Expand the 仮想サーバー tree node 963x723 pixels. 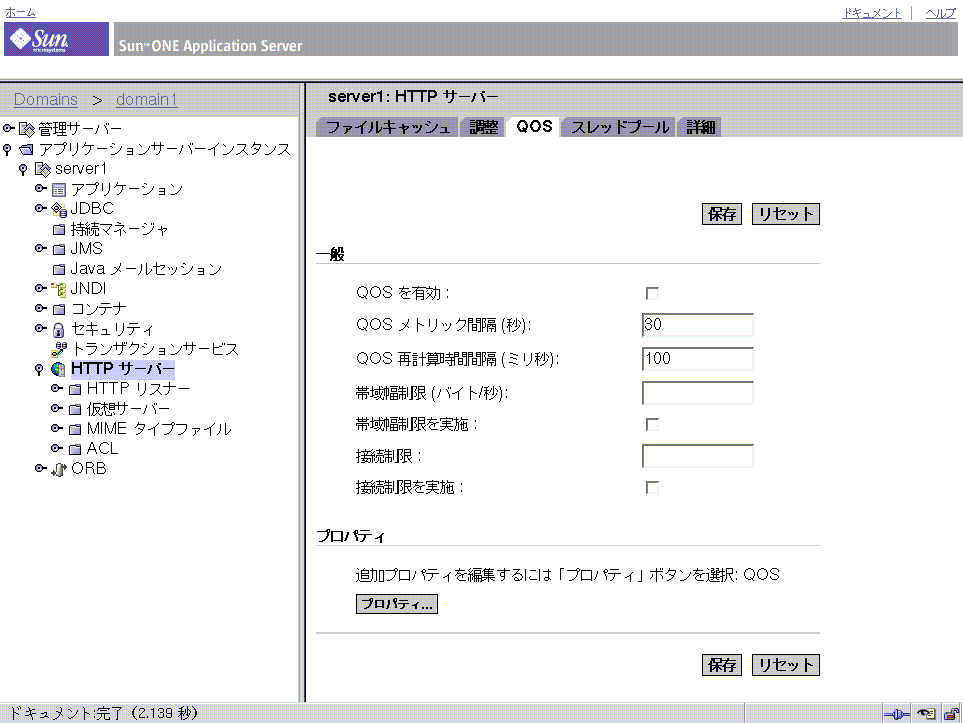point(57,408)
